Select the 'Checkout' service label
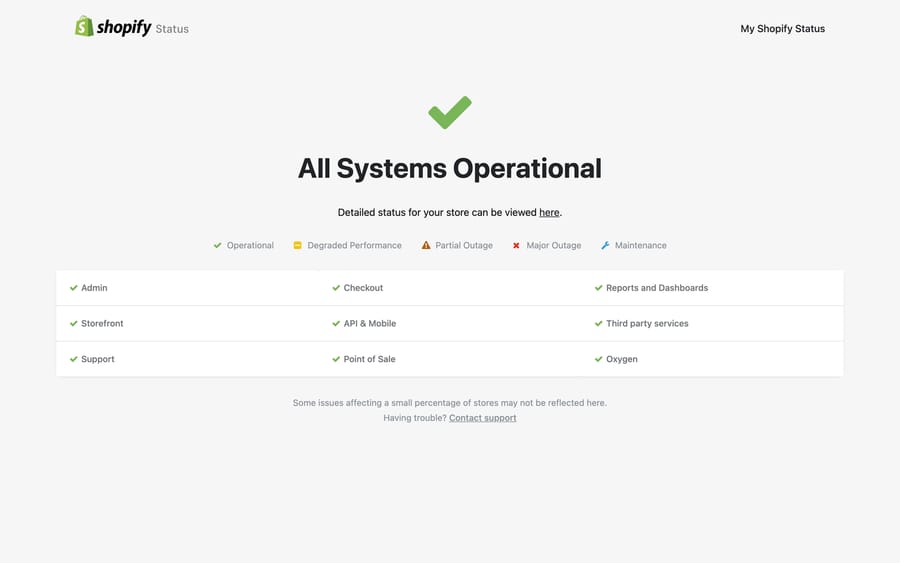 tap(363, 288)
